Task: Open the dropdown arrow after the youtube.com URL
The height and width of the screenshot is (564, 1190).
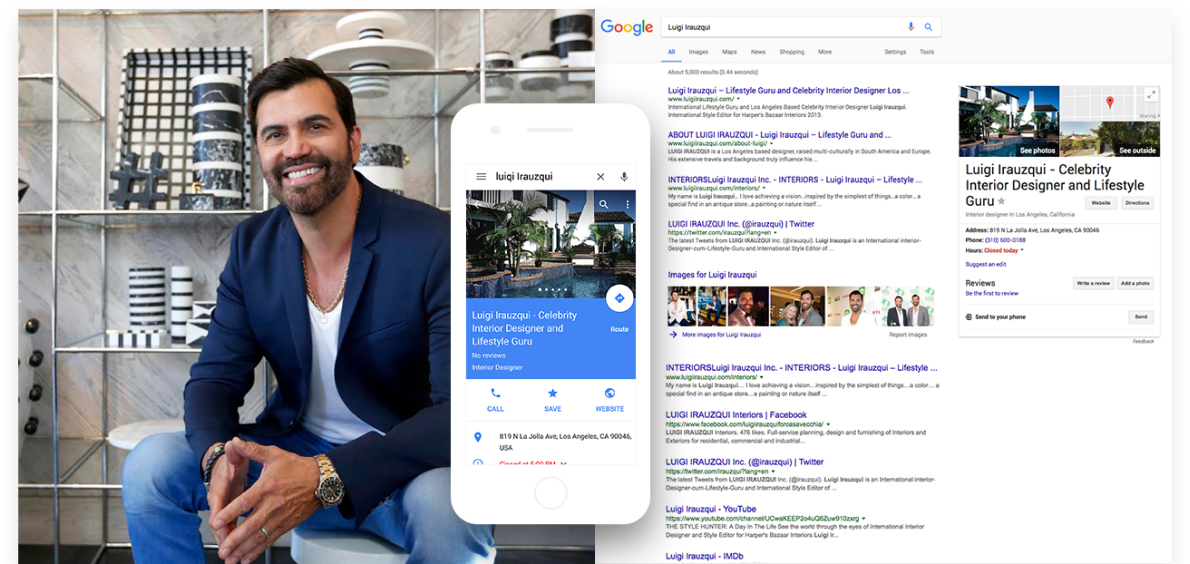Action: 864,518
